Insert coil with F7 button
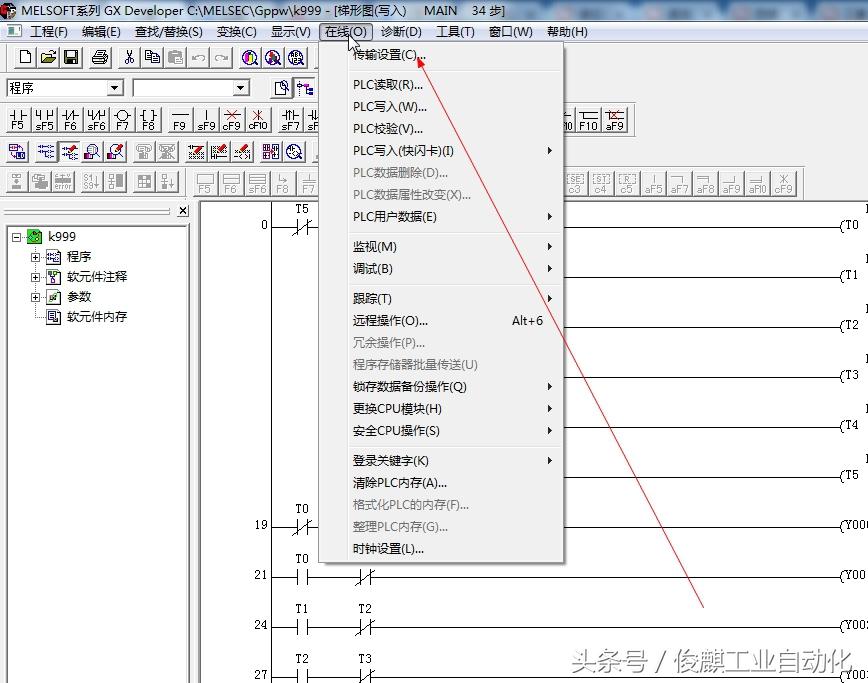This screenshot has height=683, width=868. coord(122,120)
